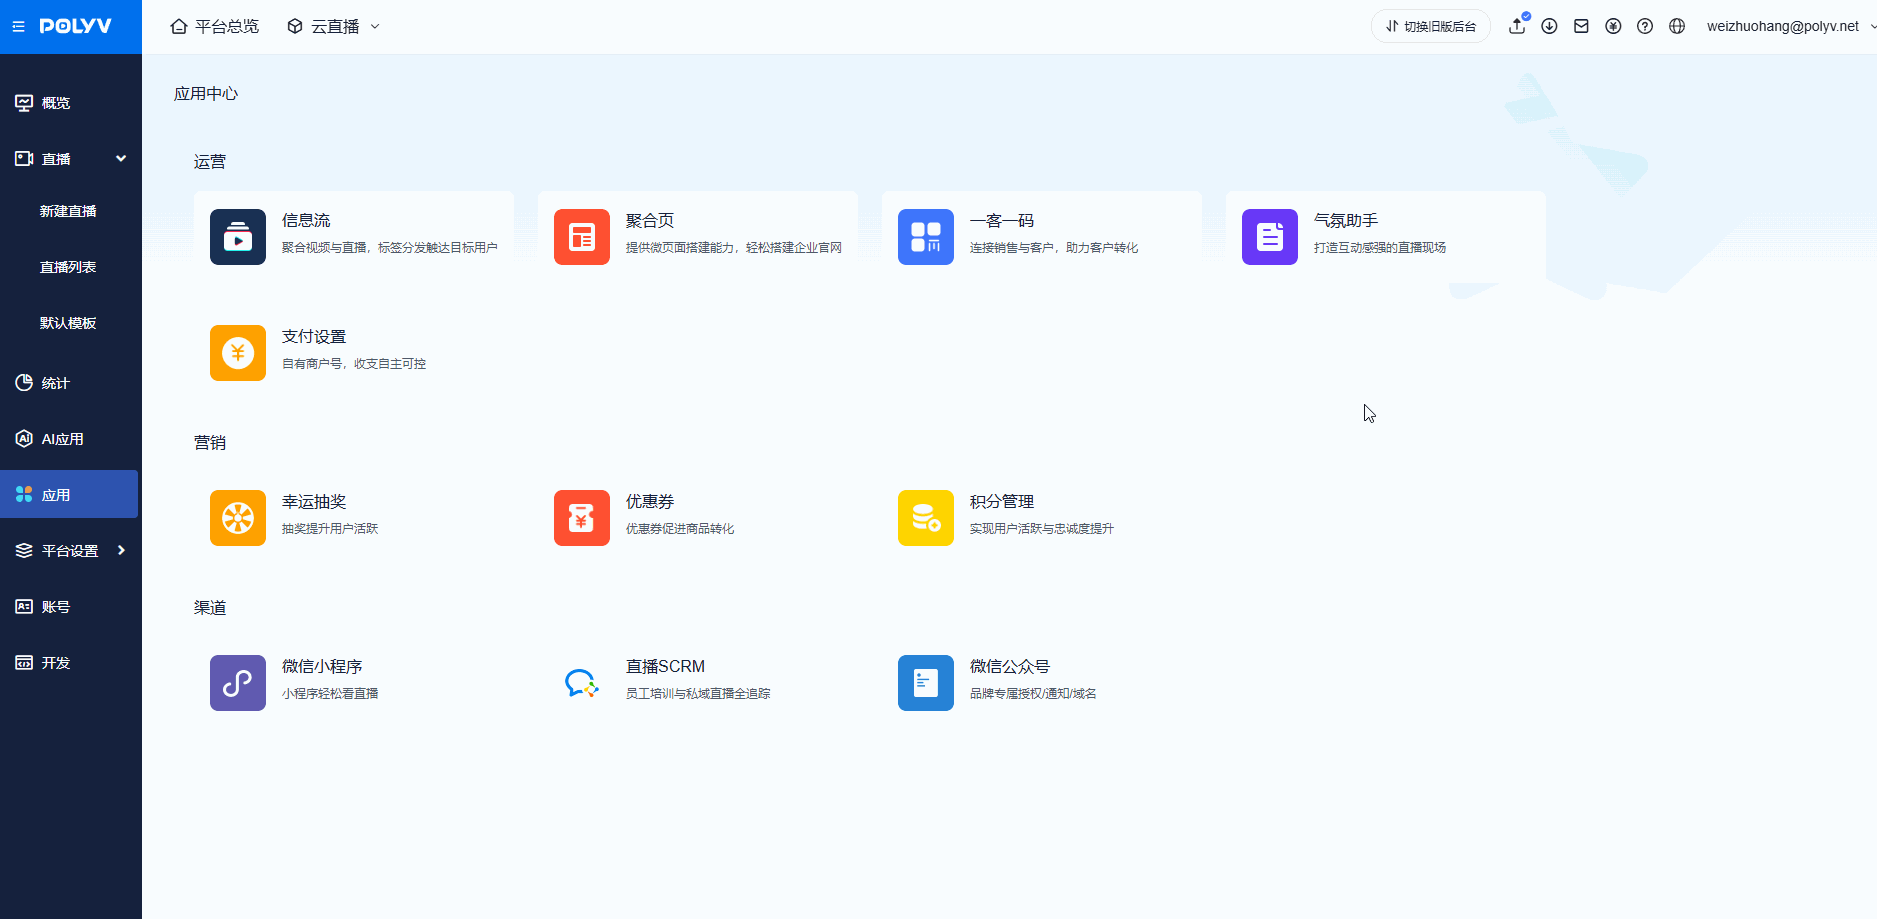This screenshot has width=1877, height=919.
Task: Click the AI应用 sidebar icon
Action: pyautogui.click(x=24, y=439)
